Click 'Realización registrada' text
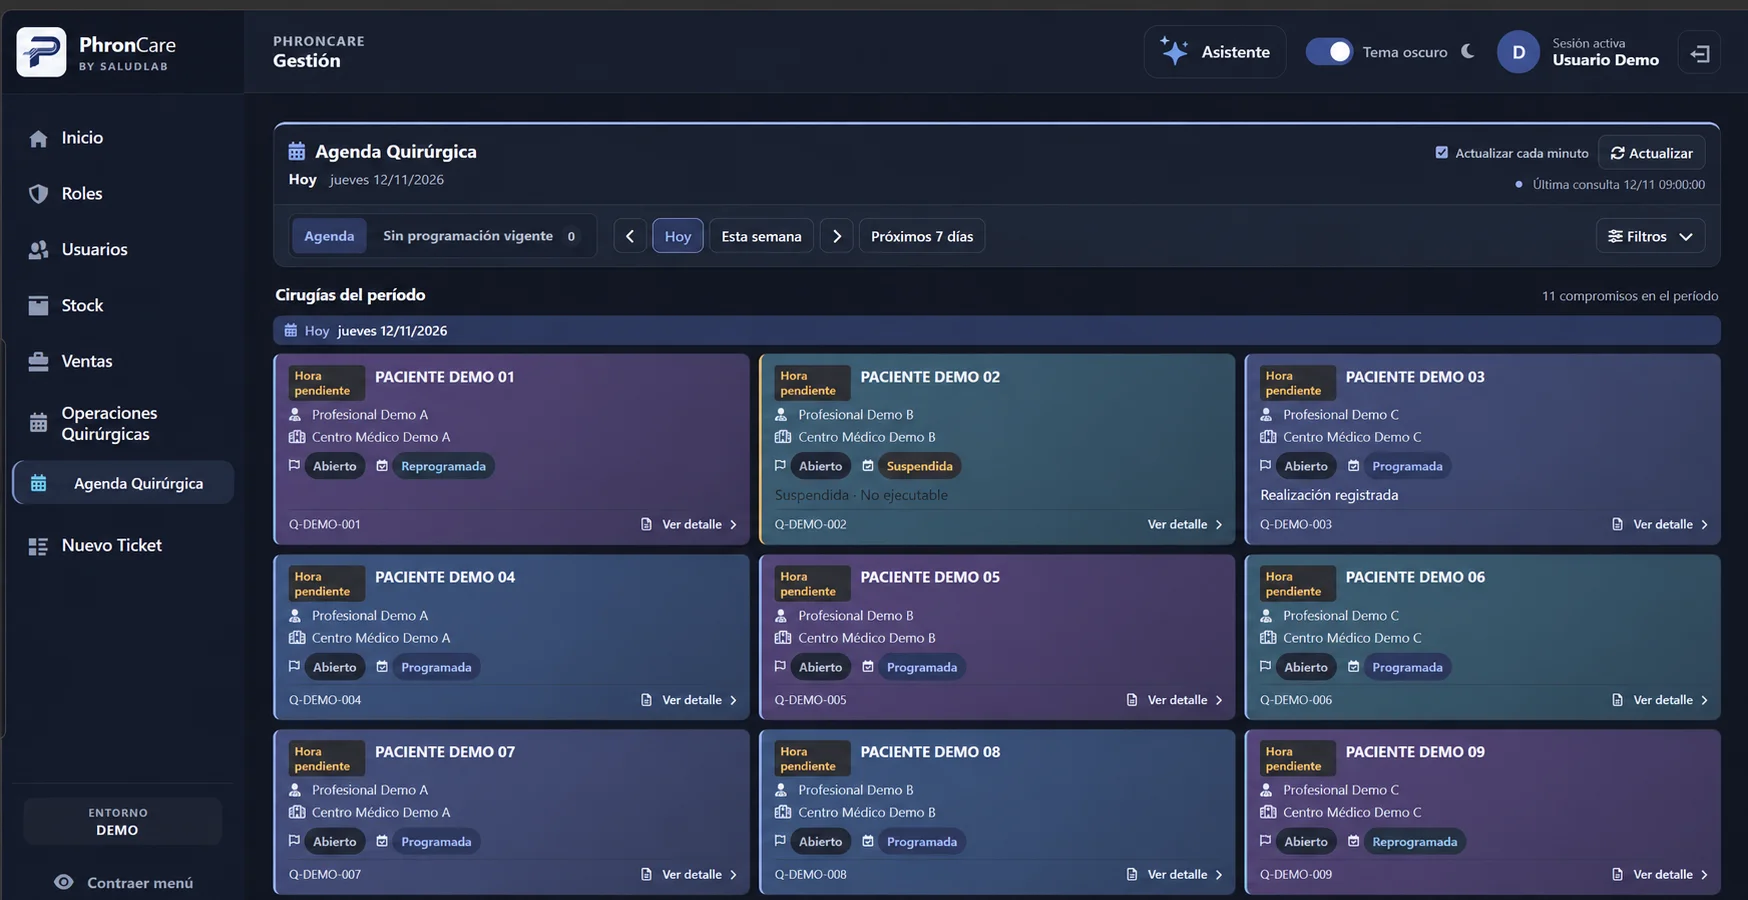 1329,495
